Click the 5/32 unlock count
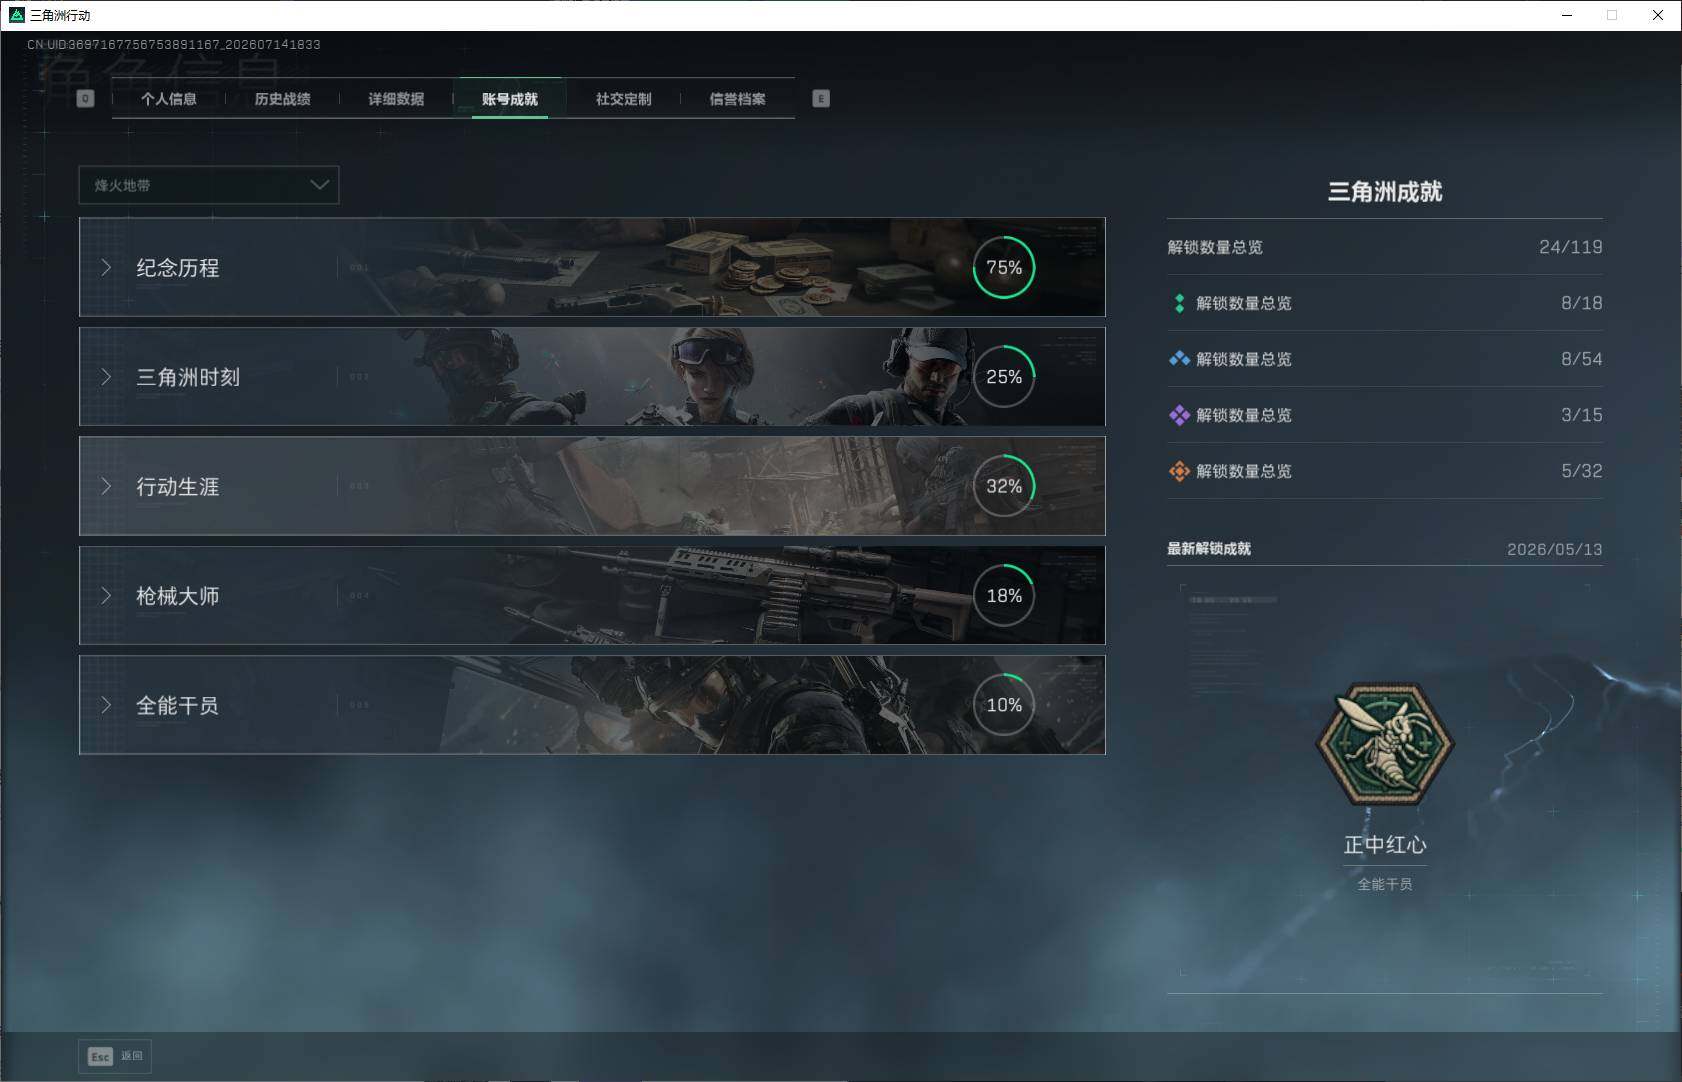 pos(1581,471)
